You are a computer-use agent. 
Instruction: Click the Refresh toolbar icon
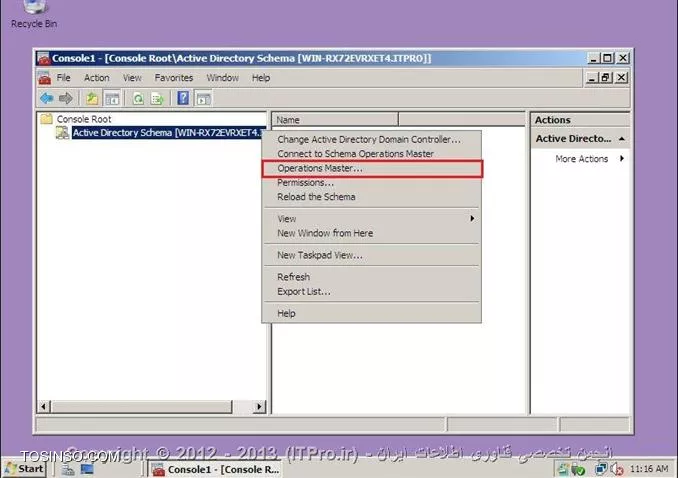pyautogui.click(x=138, y=99)
